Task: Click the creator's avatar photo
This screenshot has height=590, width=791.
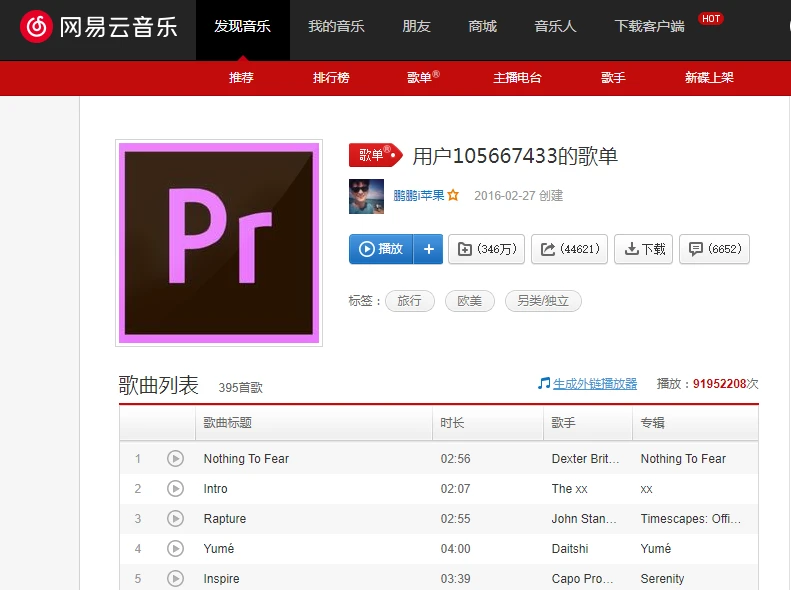Action: pyautogui.click(x=366, y=196)
